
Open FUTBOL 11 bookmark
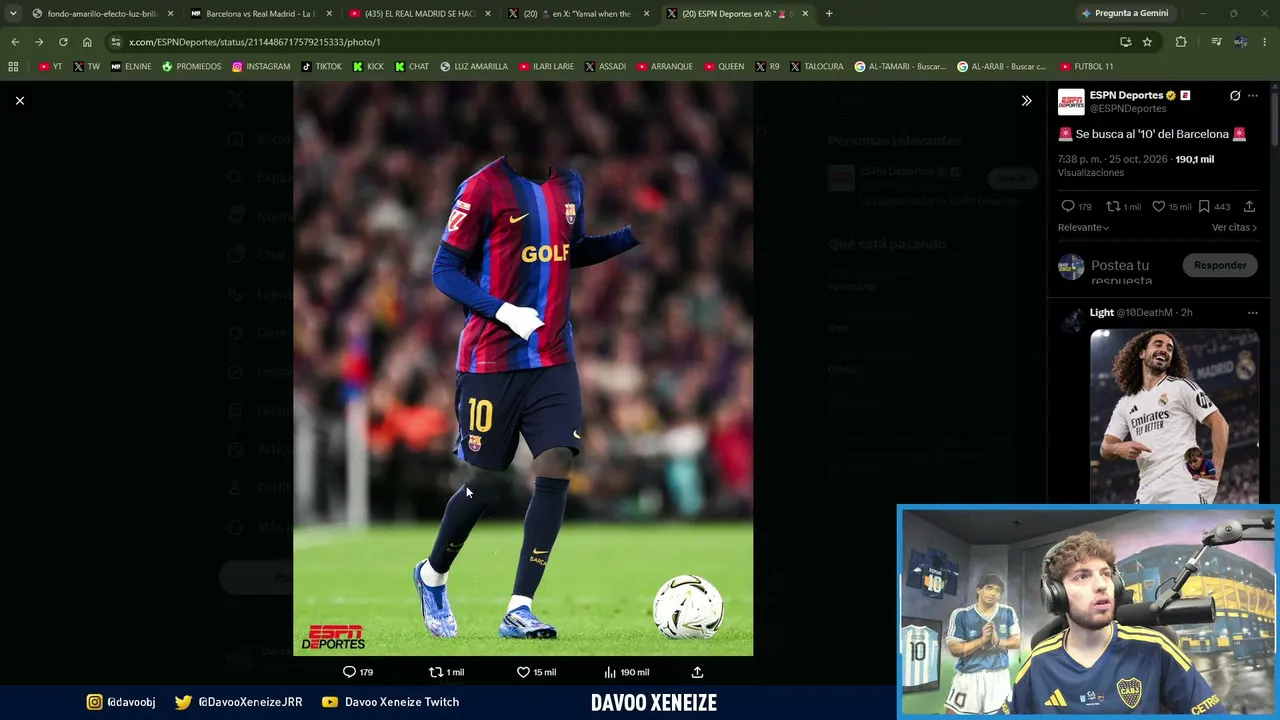(x=1087, y=67)
